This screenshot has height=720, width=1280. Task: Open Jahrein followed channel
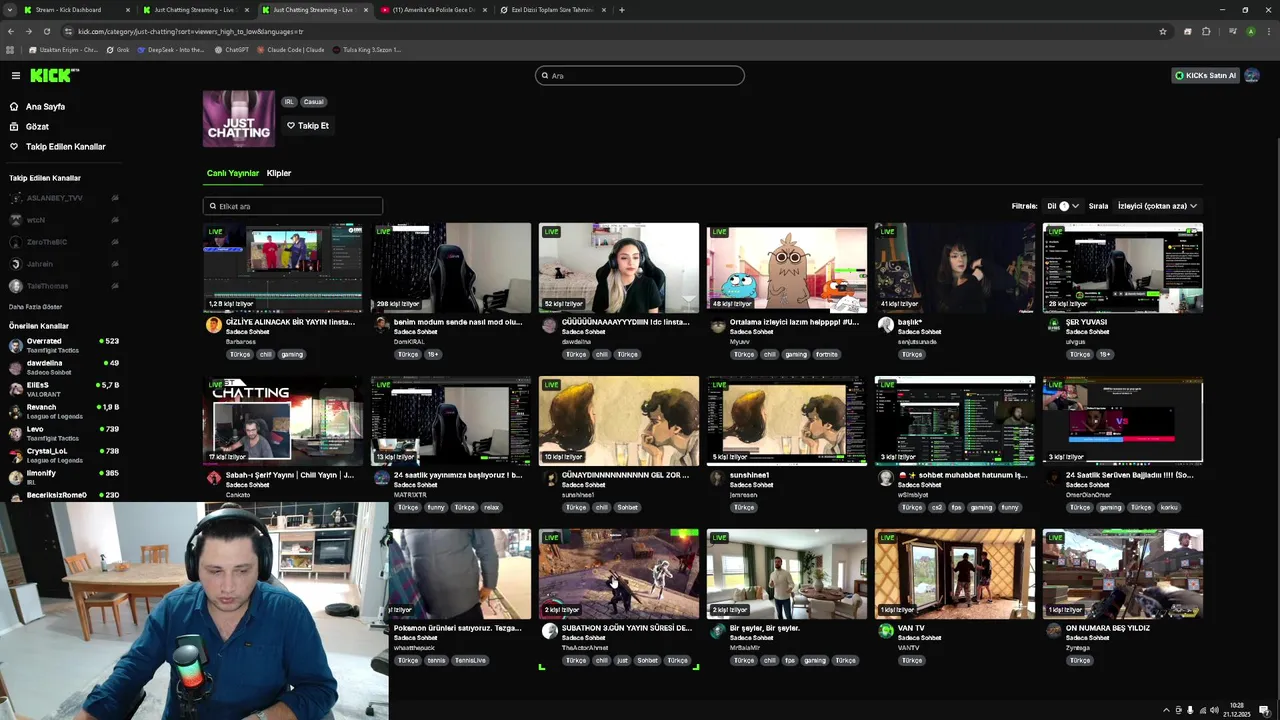coord(62,264)
